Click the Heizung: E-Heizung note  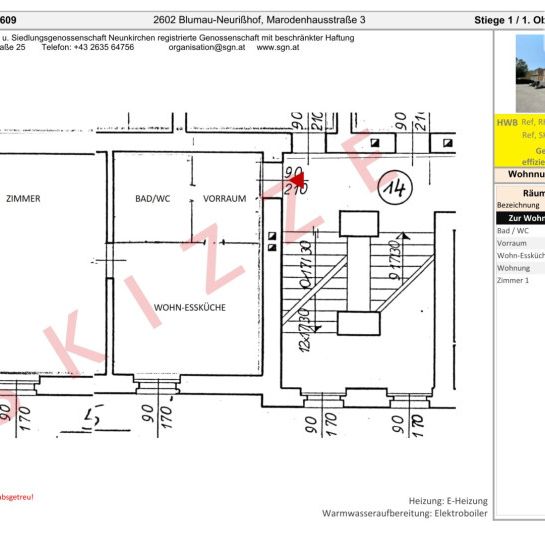[448, 501]
